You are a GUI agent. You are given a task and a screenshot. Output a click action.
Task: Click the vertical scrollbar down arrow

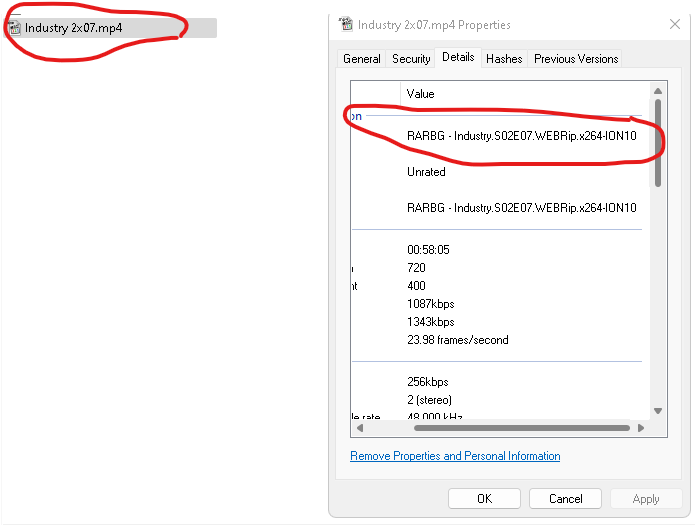pos(658,411)
